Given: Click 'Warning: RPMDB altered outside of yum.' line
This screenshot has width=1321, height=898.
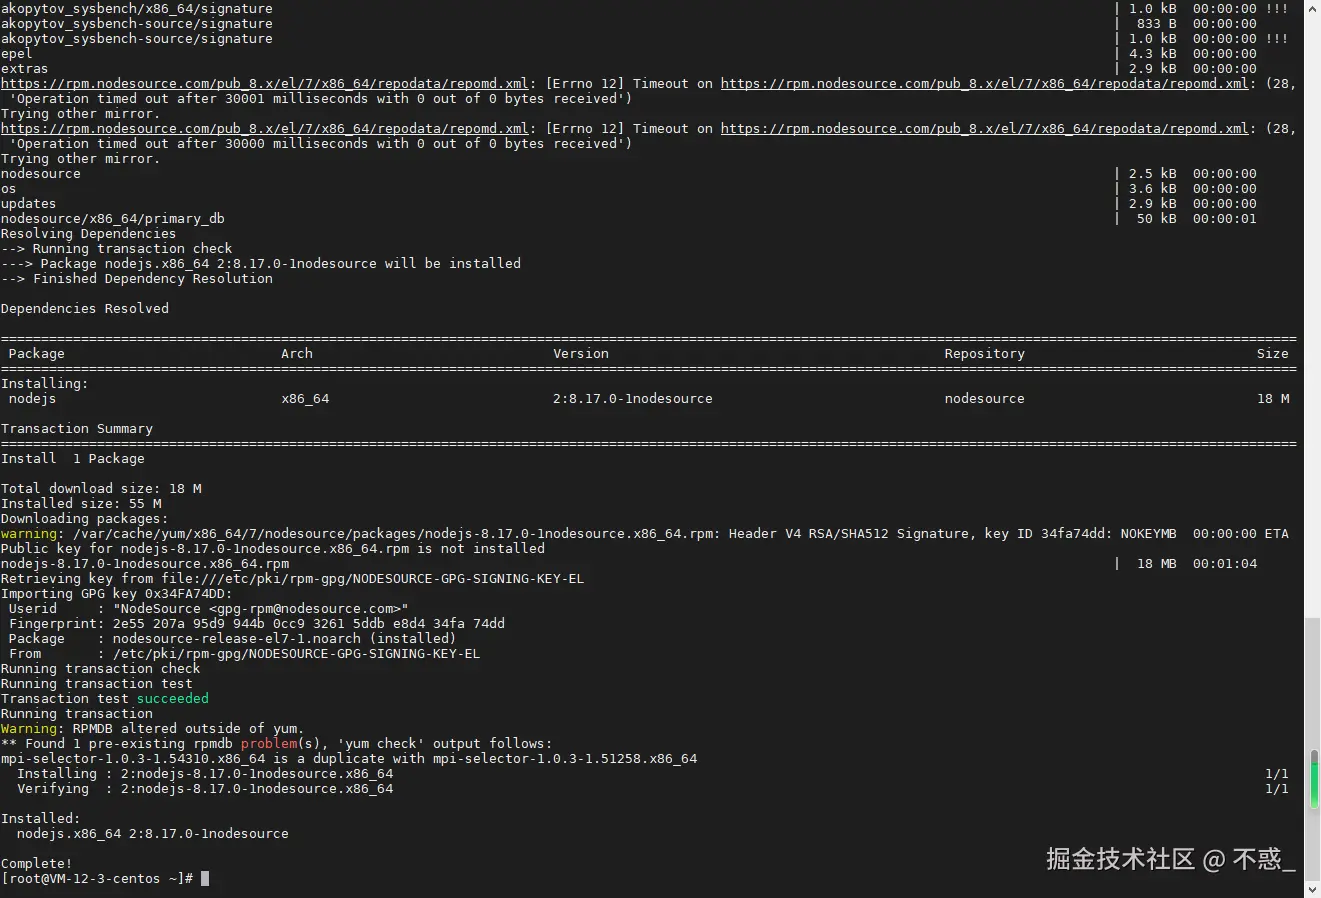Looking at the screenshot, I should [153, 729].
